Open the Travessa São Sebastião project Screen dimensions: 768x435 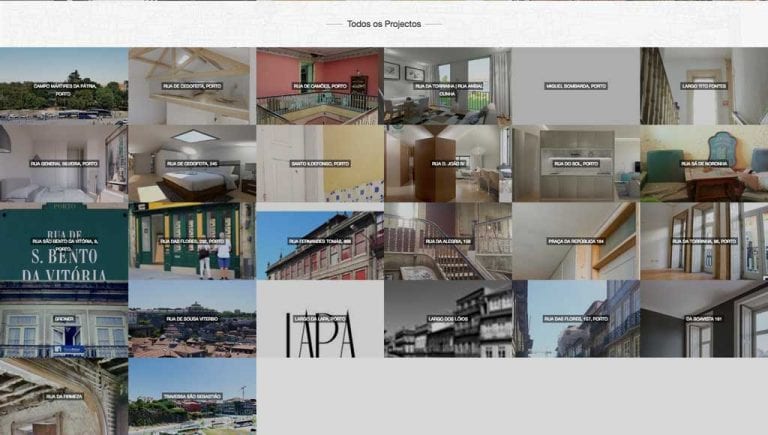click(192, 396)
